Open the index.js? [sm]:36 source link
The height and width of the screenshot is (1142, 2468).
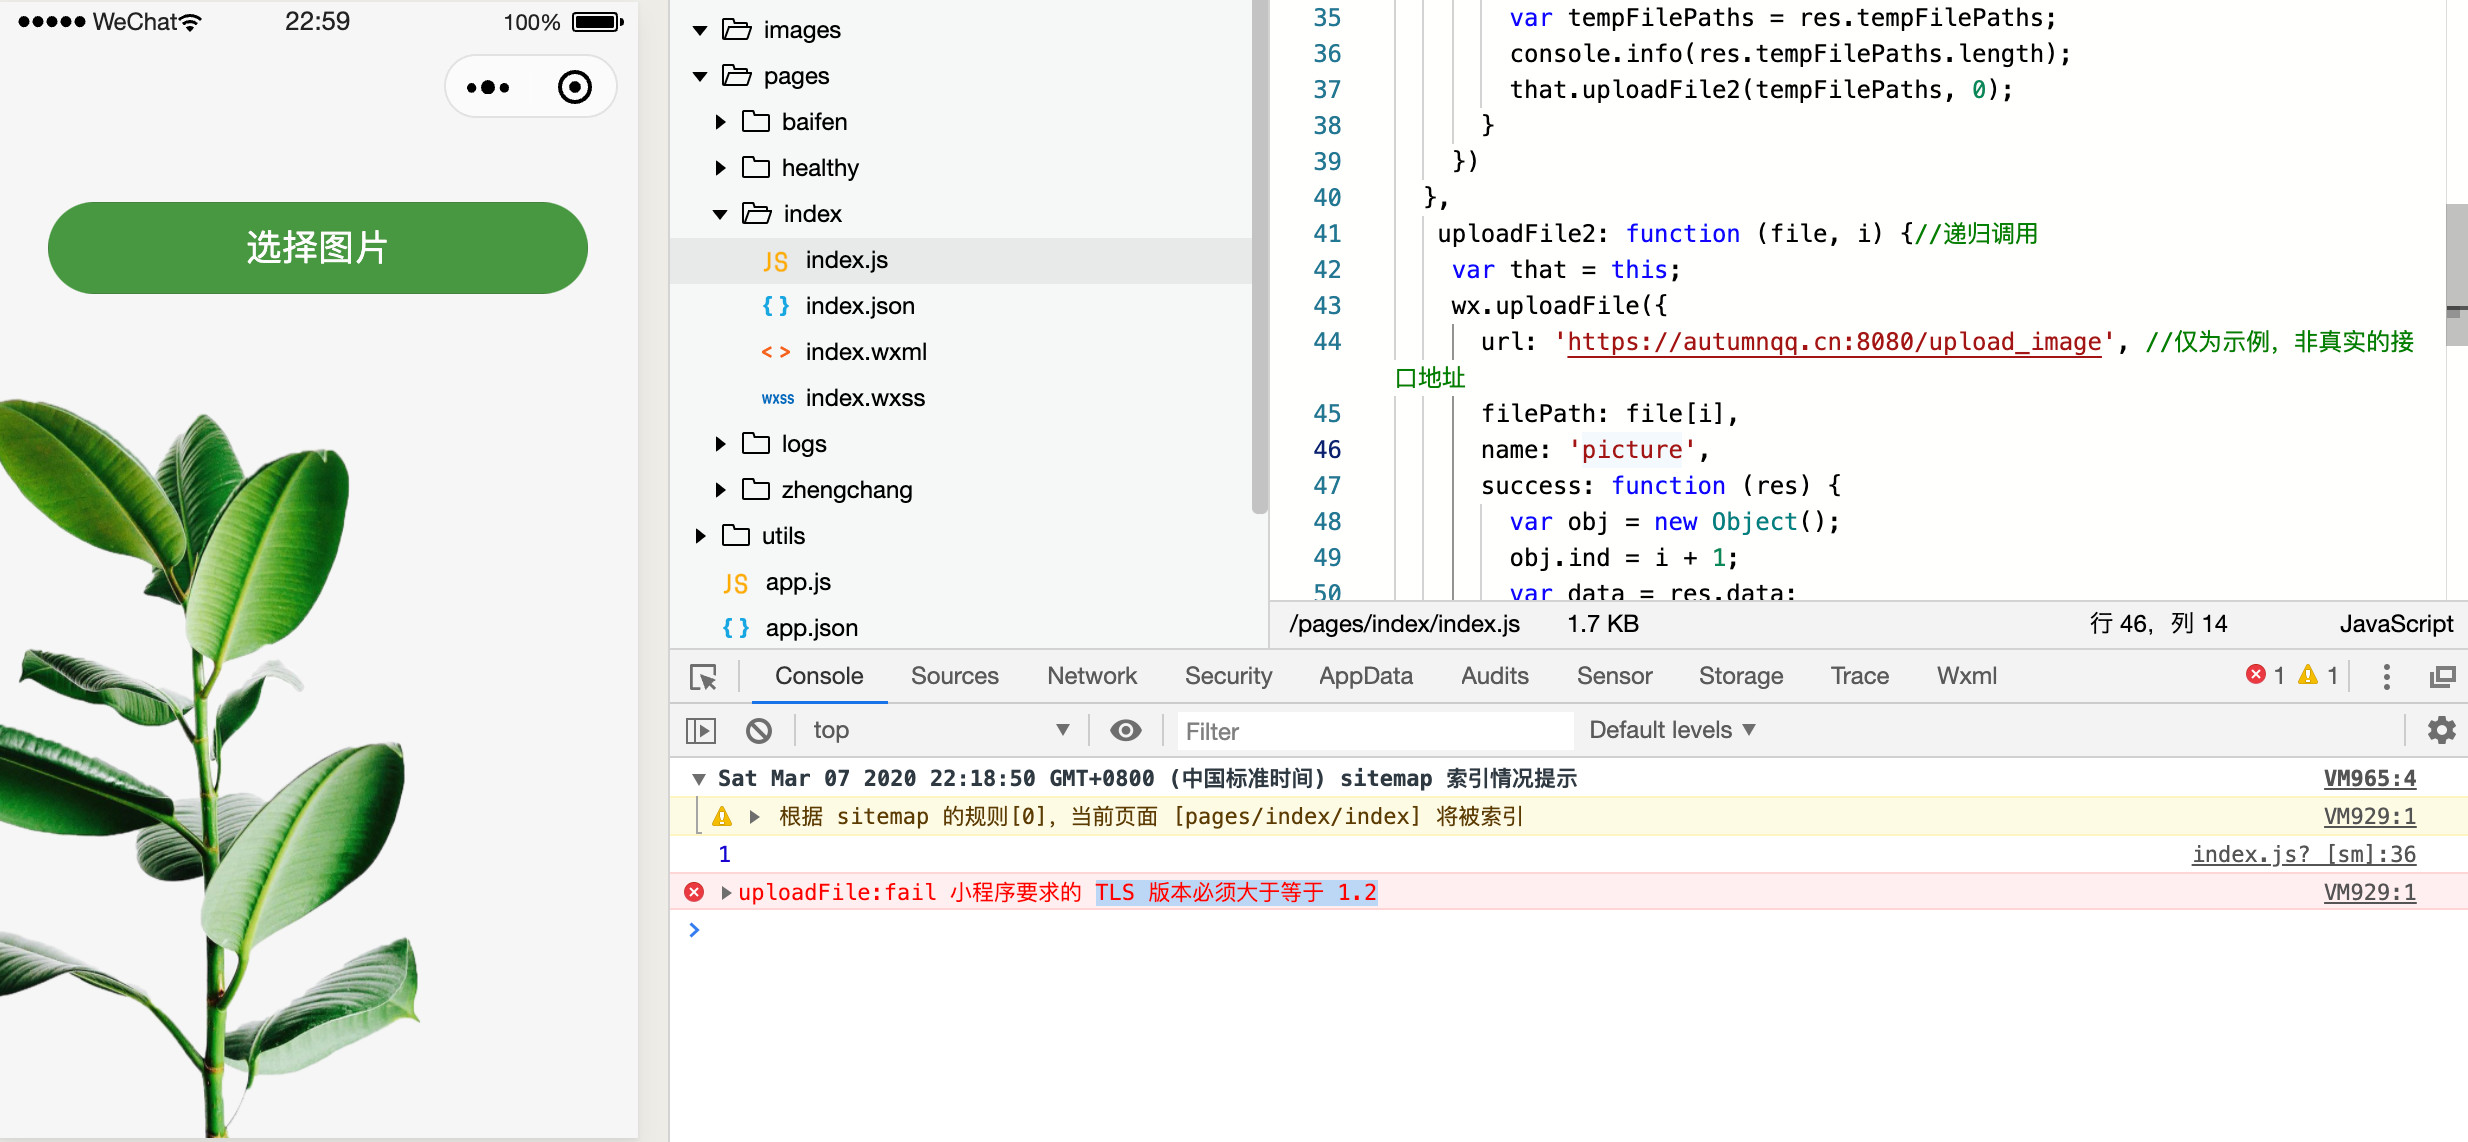pyautogui.click(x=2303, y=854)
